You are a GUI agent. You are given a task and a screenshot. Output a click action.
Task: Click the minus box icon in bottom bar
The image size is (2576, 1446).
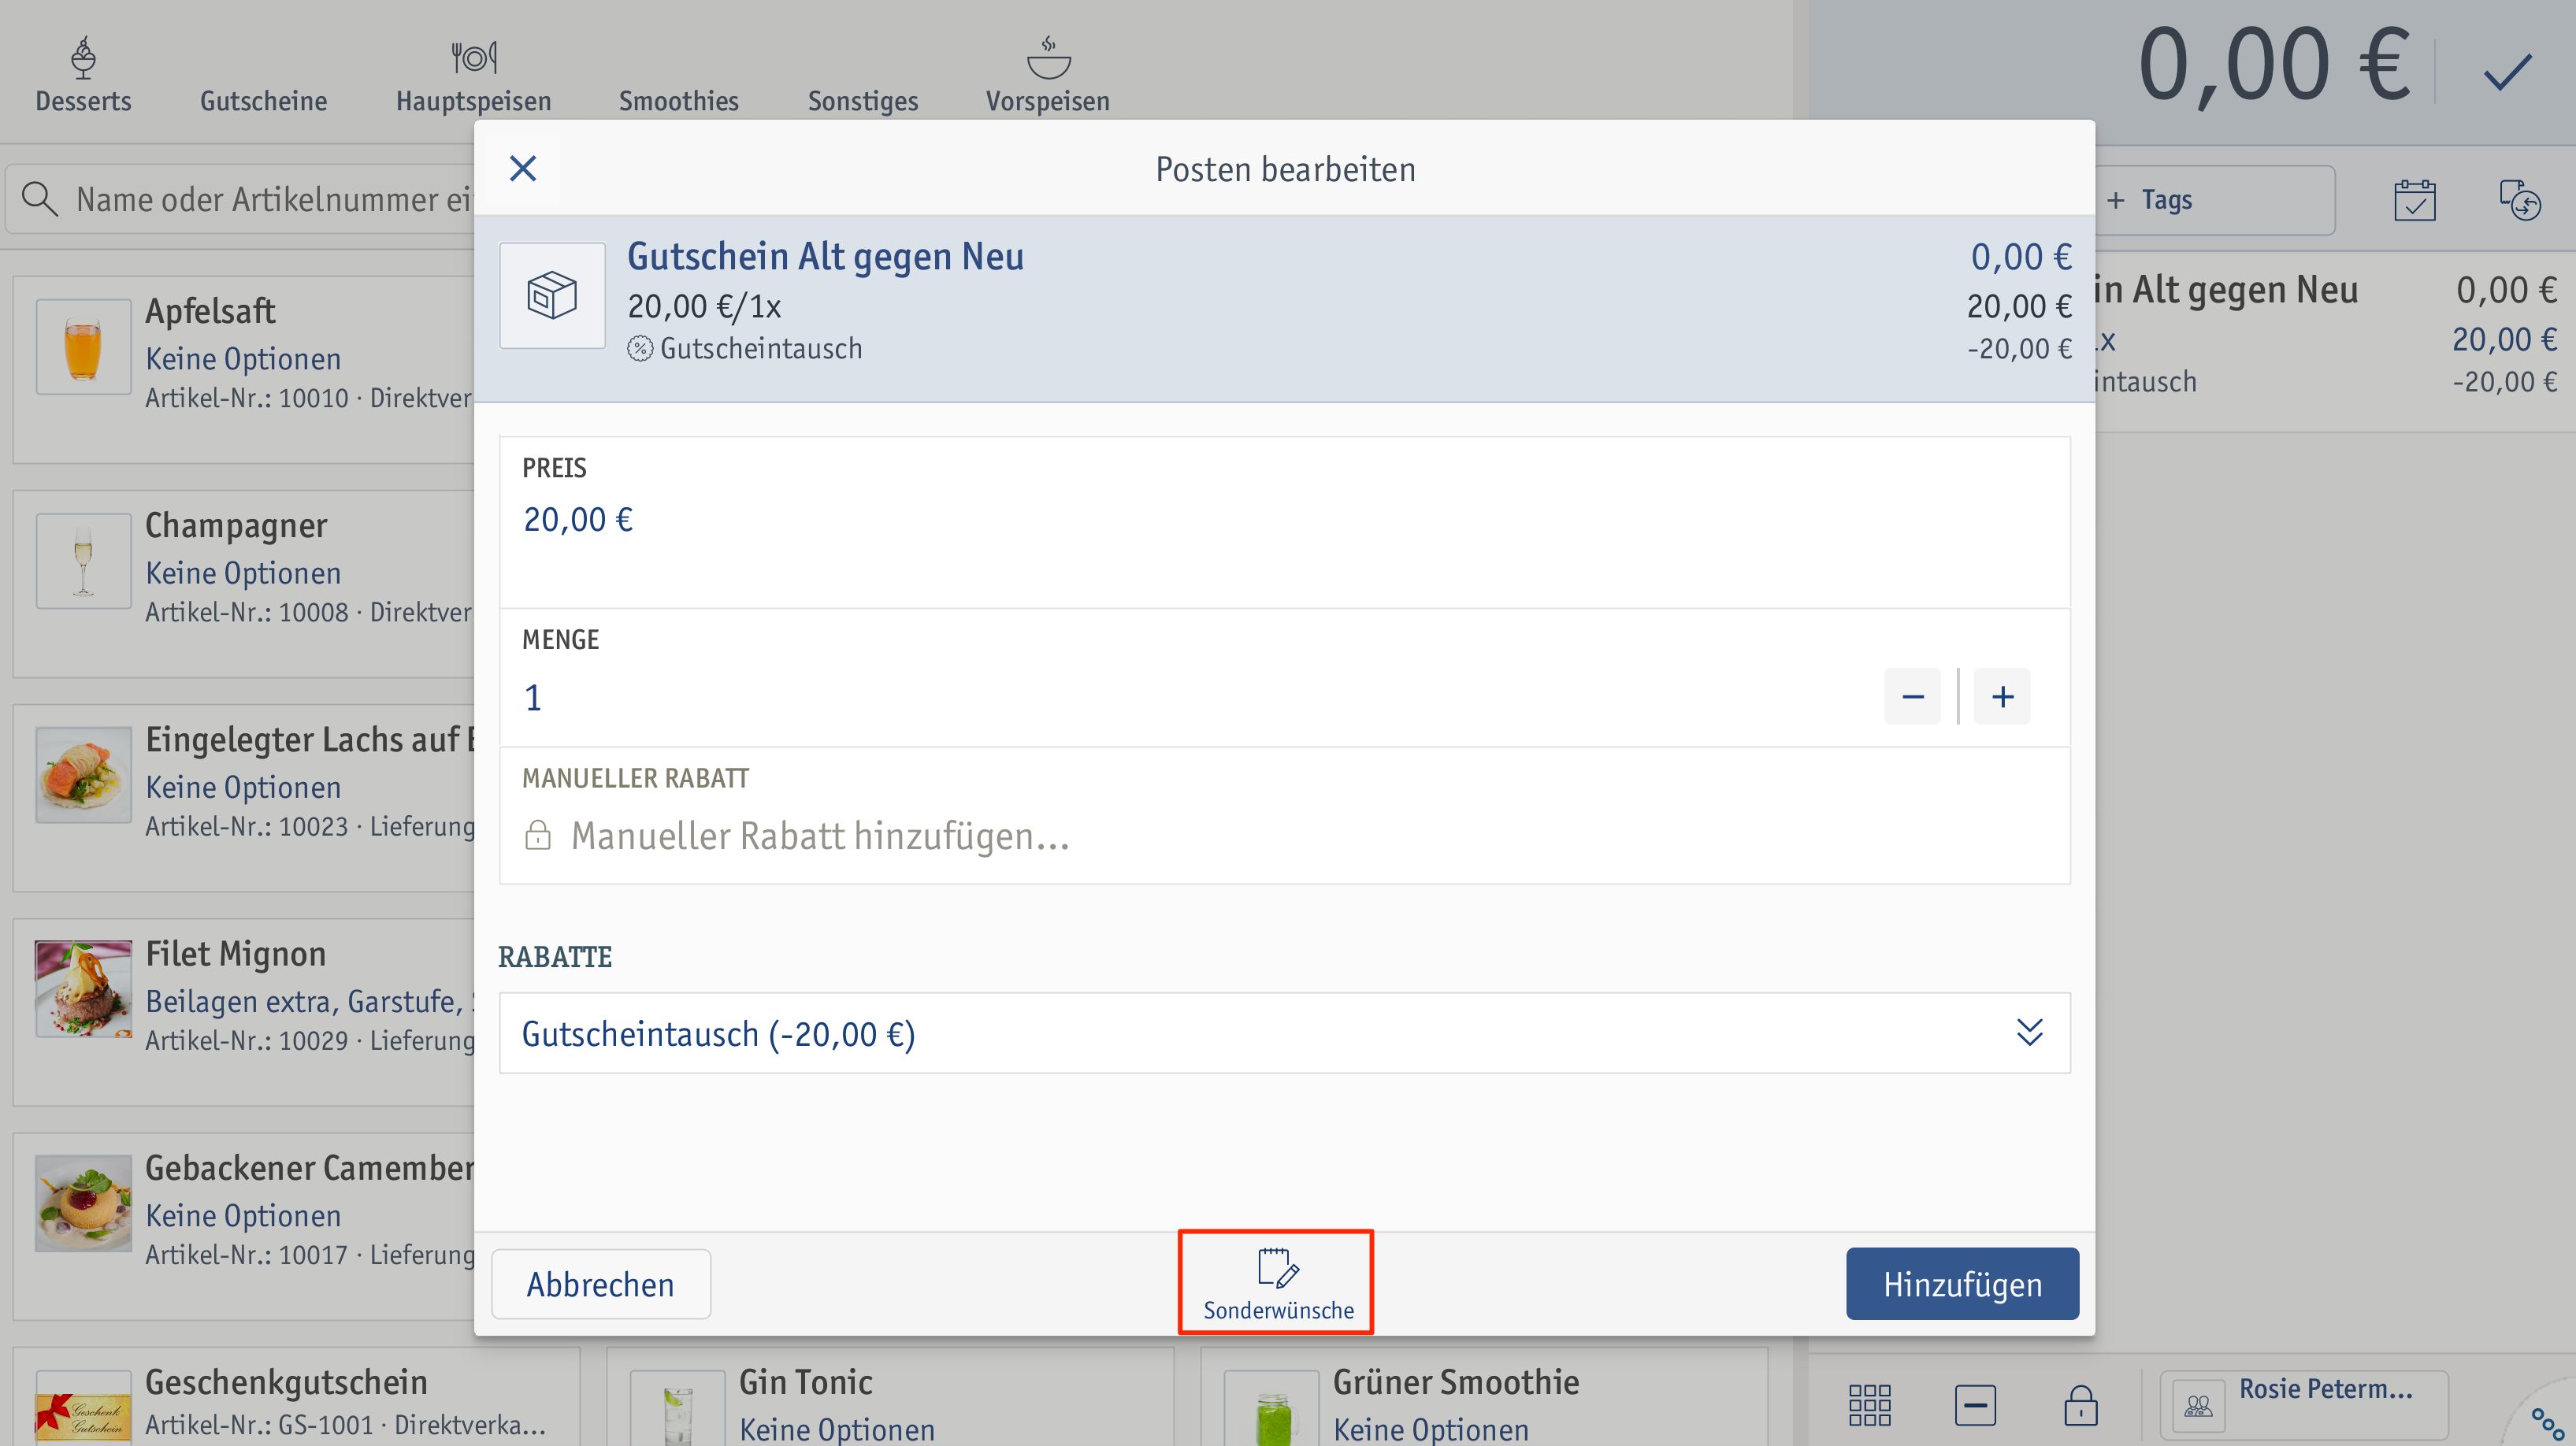click(x=1975, y=1405)
